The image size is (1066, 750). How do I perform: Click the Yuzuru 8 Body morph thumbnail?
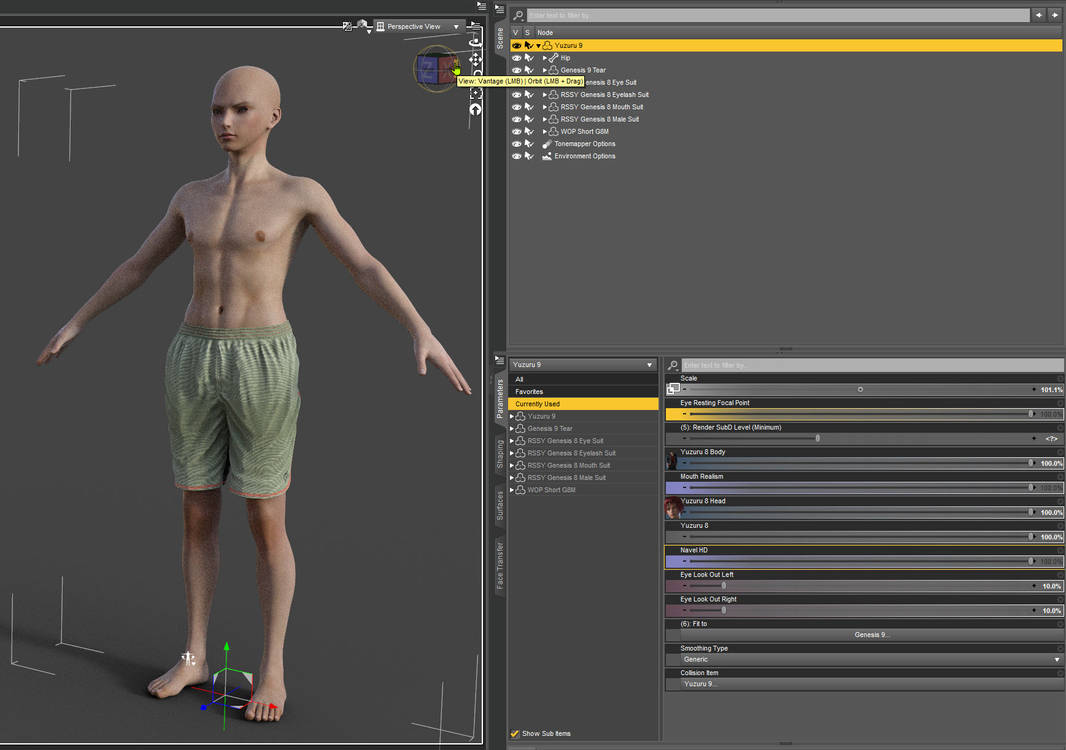[672, 460]
